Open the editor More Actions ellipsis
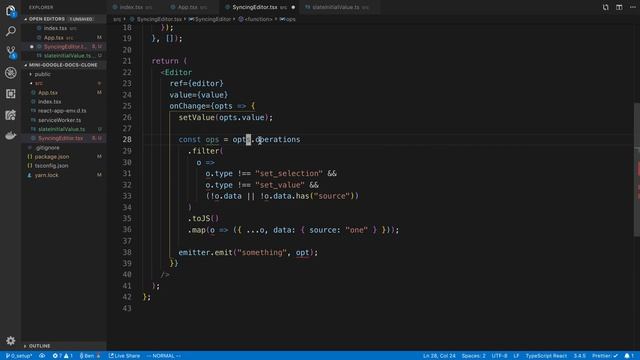 coord(633,7)
